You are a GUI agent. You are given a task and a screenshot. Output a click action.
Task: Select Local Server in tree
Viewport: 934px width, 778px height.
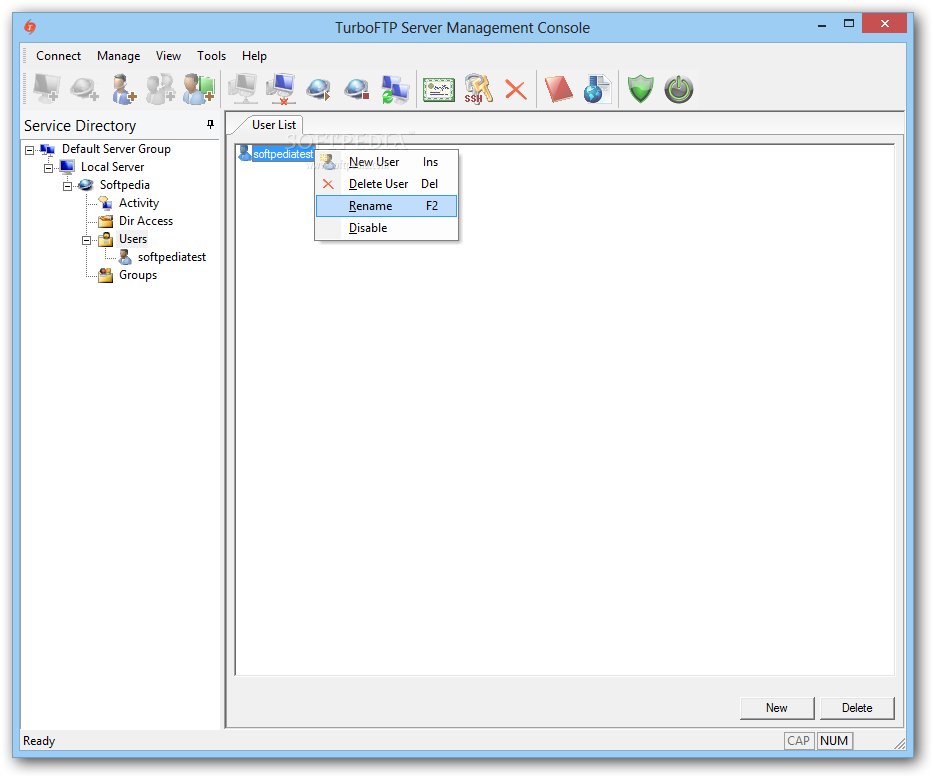point(113,167)
